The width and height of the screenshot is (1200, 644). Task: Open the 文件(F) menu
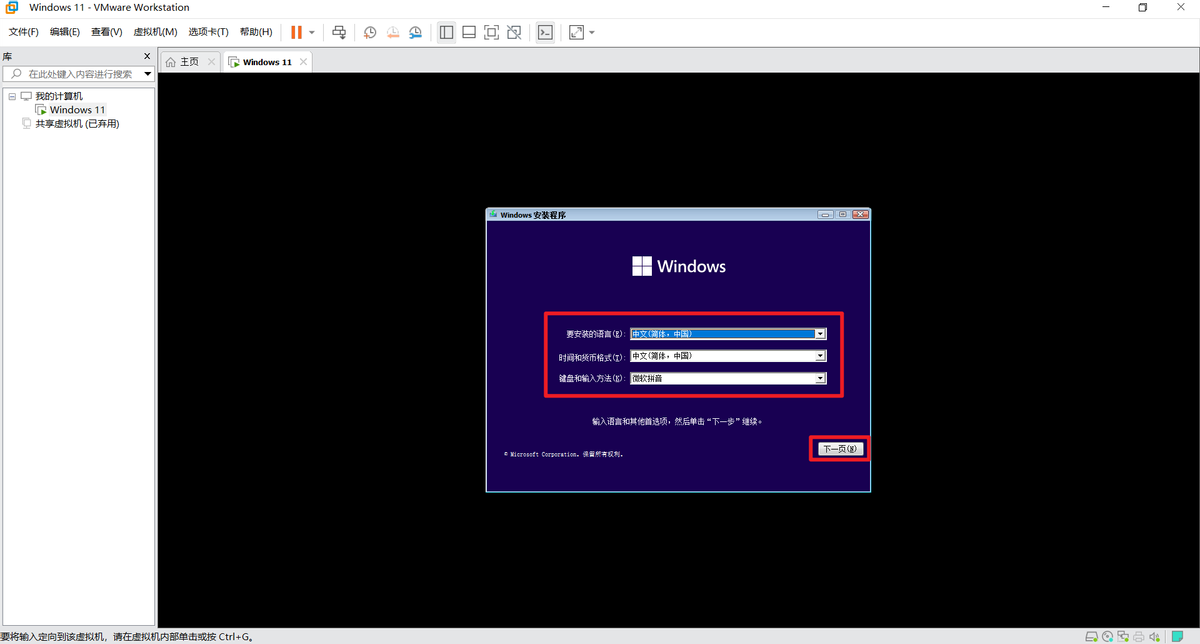click(24, 32)
